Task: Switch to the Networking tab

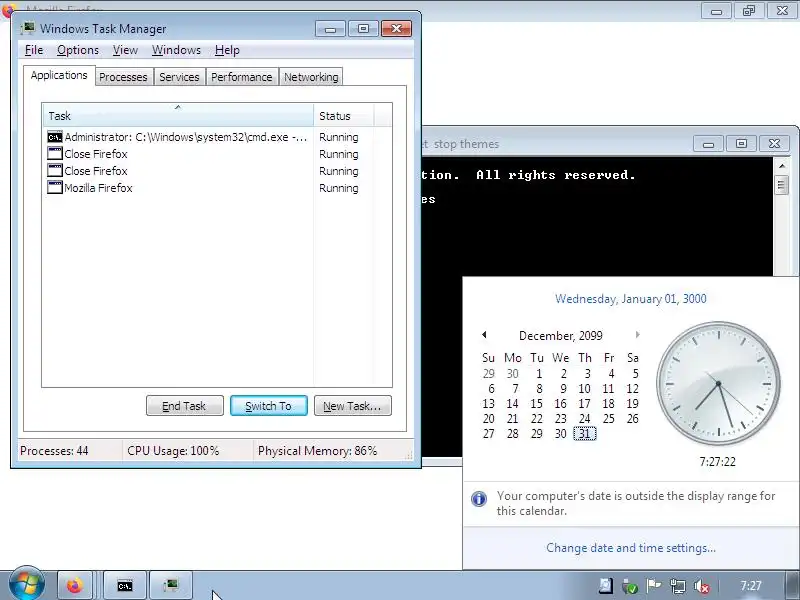Action: coord(311,77)
